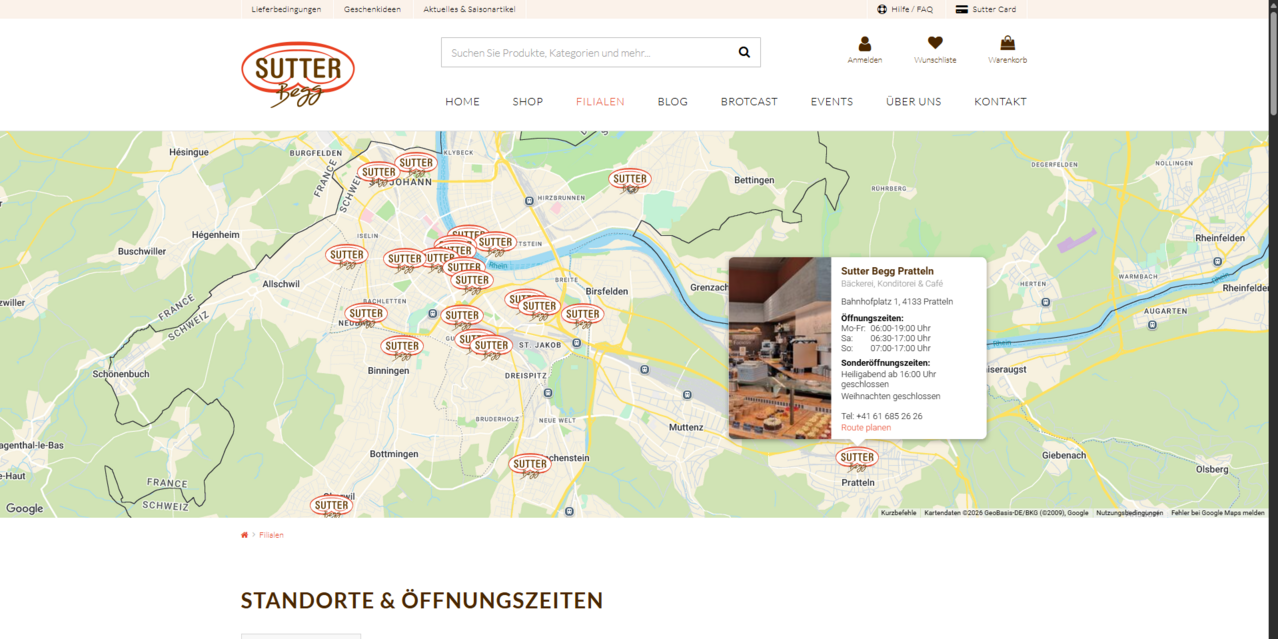Viewport: 1278px width, 639px height.
Task: Open the SHOP menu item
Action: click(x=528, y=102)
